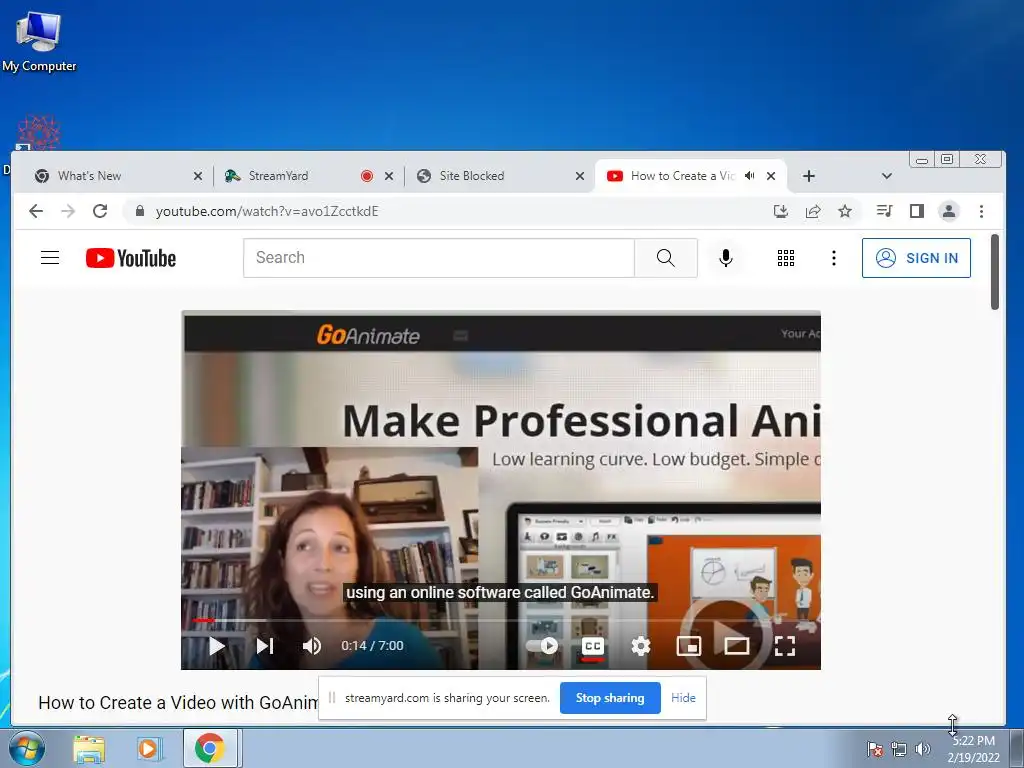Click the browser forward arrow
Screen dimensions: 1024x768
[68, 211]
